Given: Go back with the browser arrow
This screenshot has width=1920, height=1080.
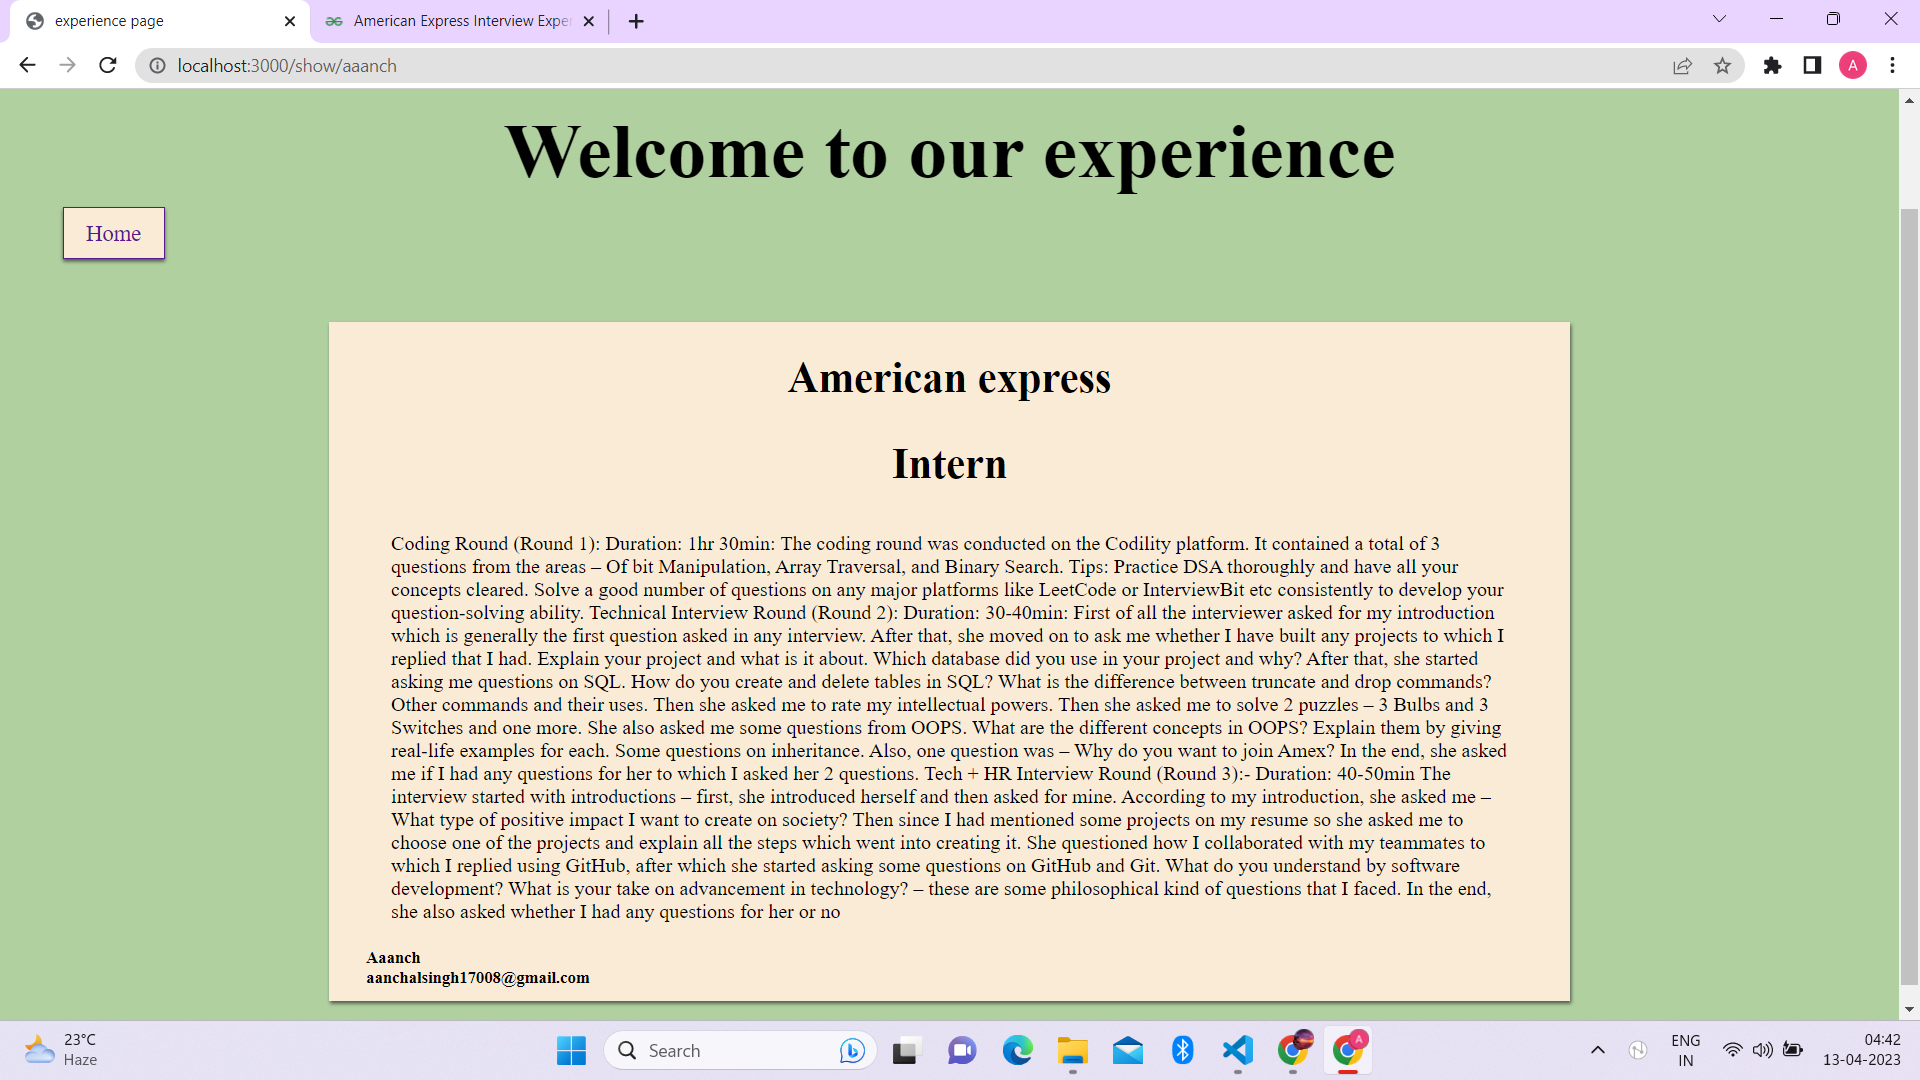Looking at the screenshot, I should [x=27, y=66].
